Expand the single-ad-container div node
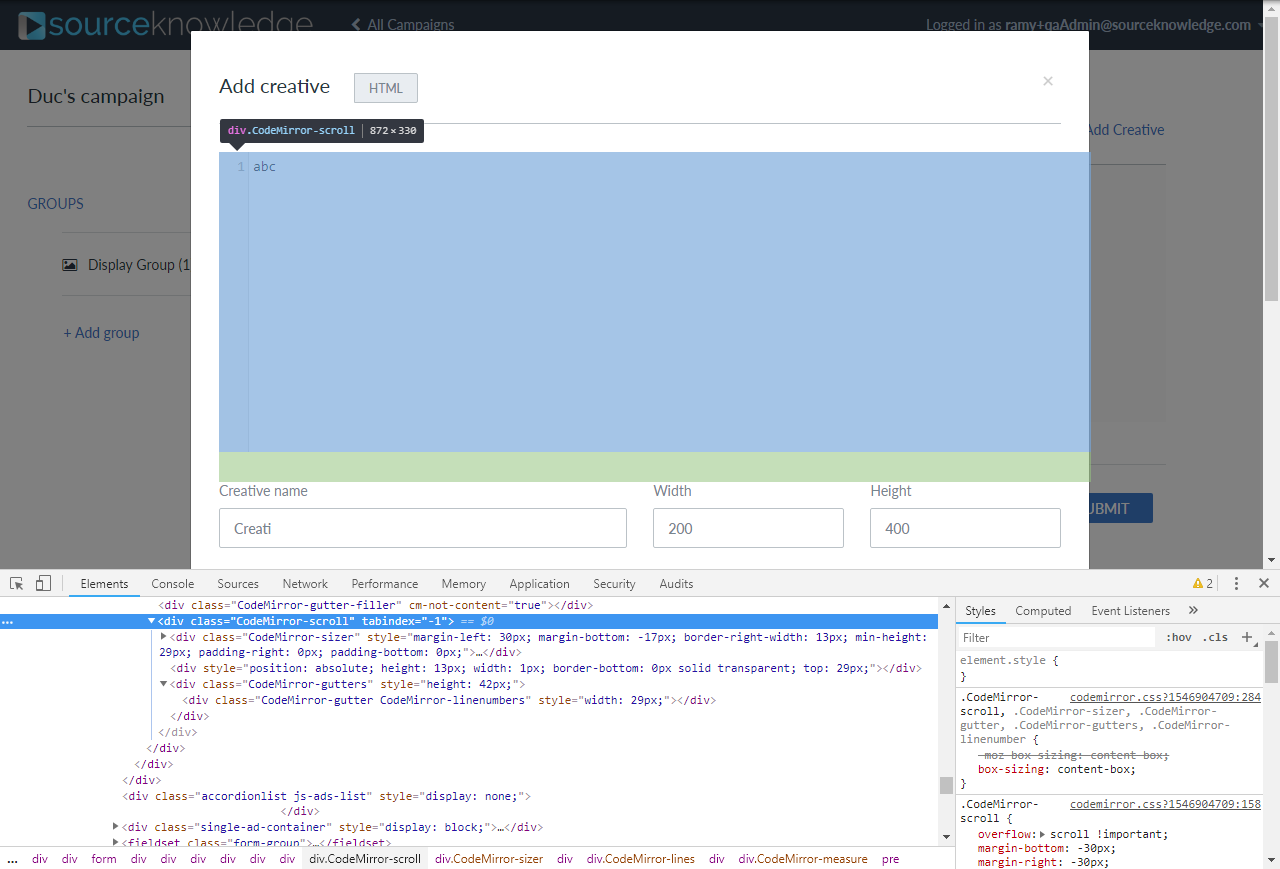Viewport: 1280px width, 869px height. [x=116, y=826]
